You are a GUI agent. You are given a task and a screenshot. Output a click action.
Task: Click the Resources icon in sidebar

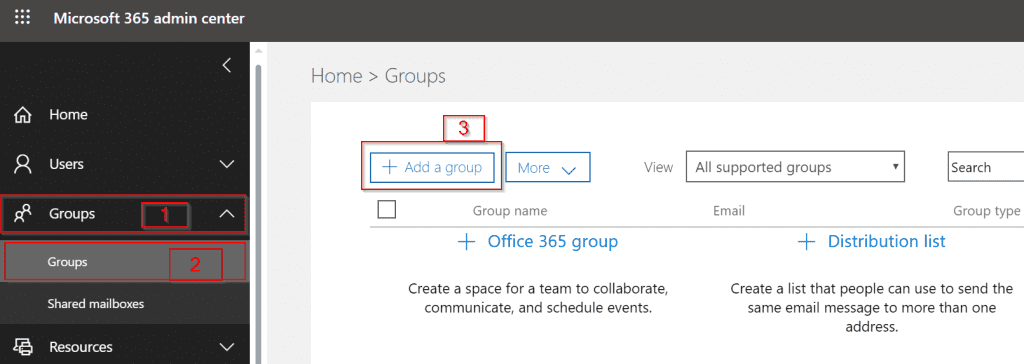coord(23,347)
